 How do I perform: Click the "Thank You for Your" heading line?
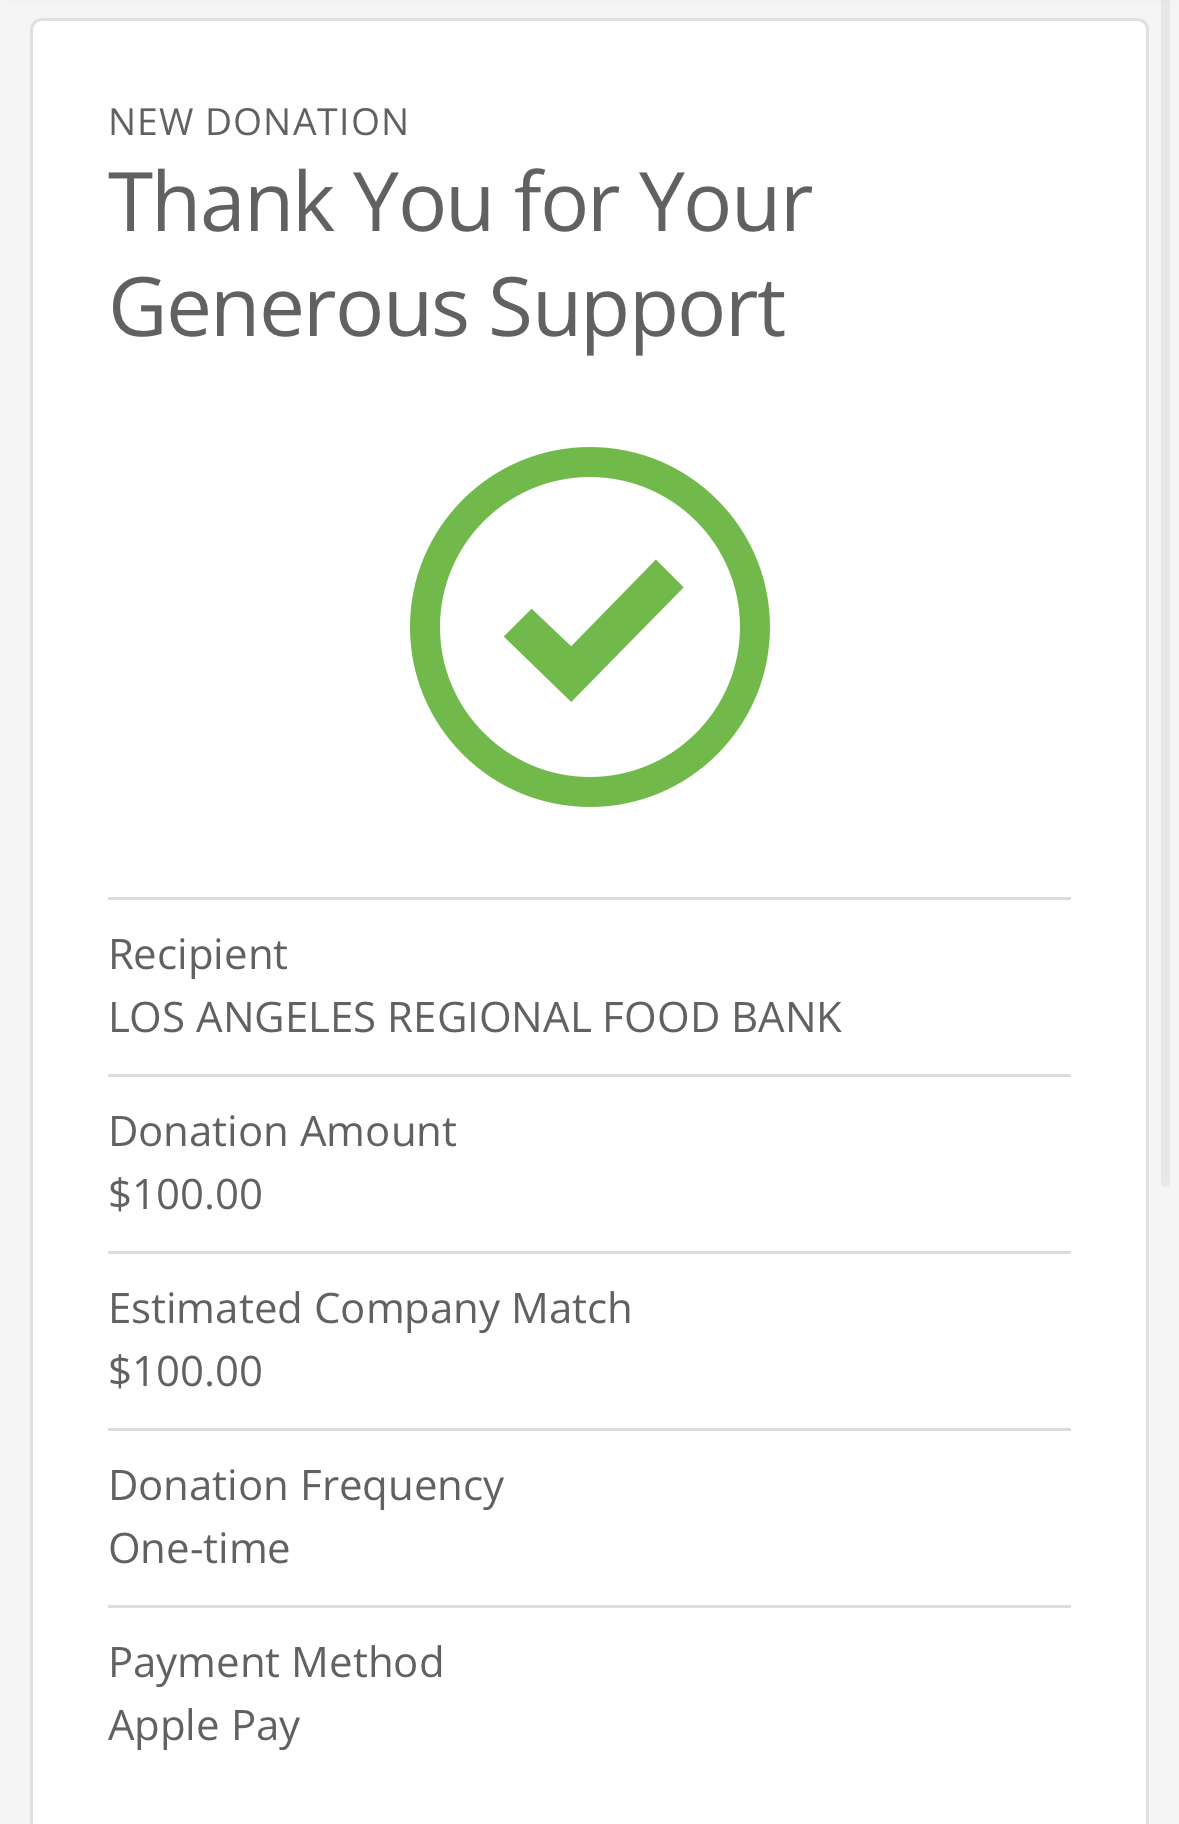point(460,203)
